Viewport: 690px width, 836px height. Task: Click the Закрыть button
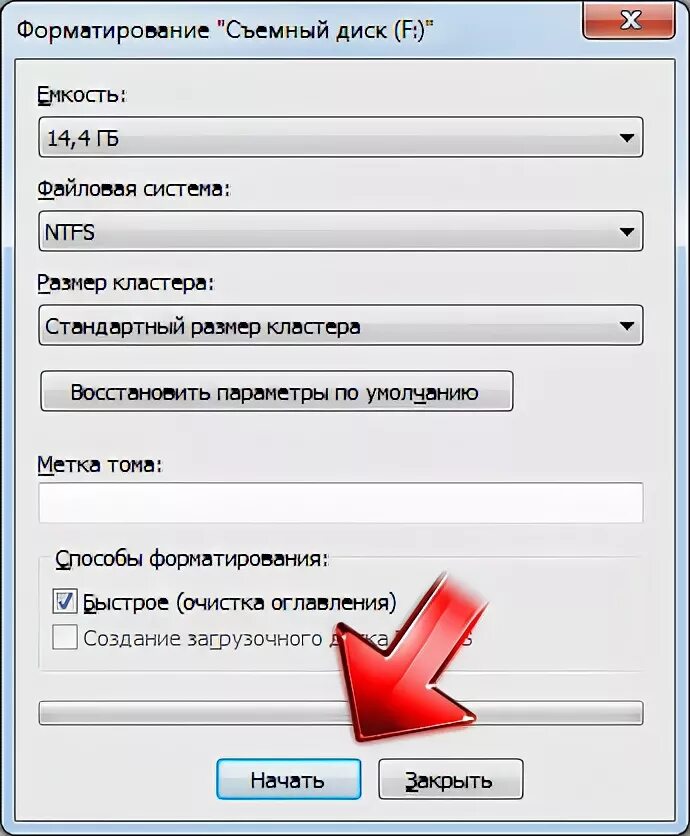(451, 779)
